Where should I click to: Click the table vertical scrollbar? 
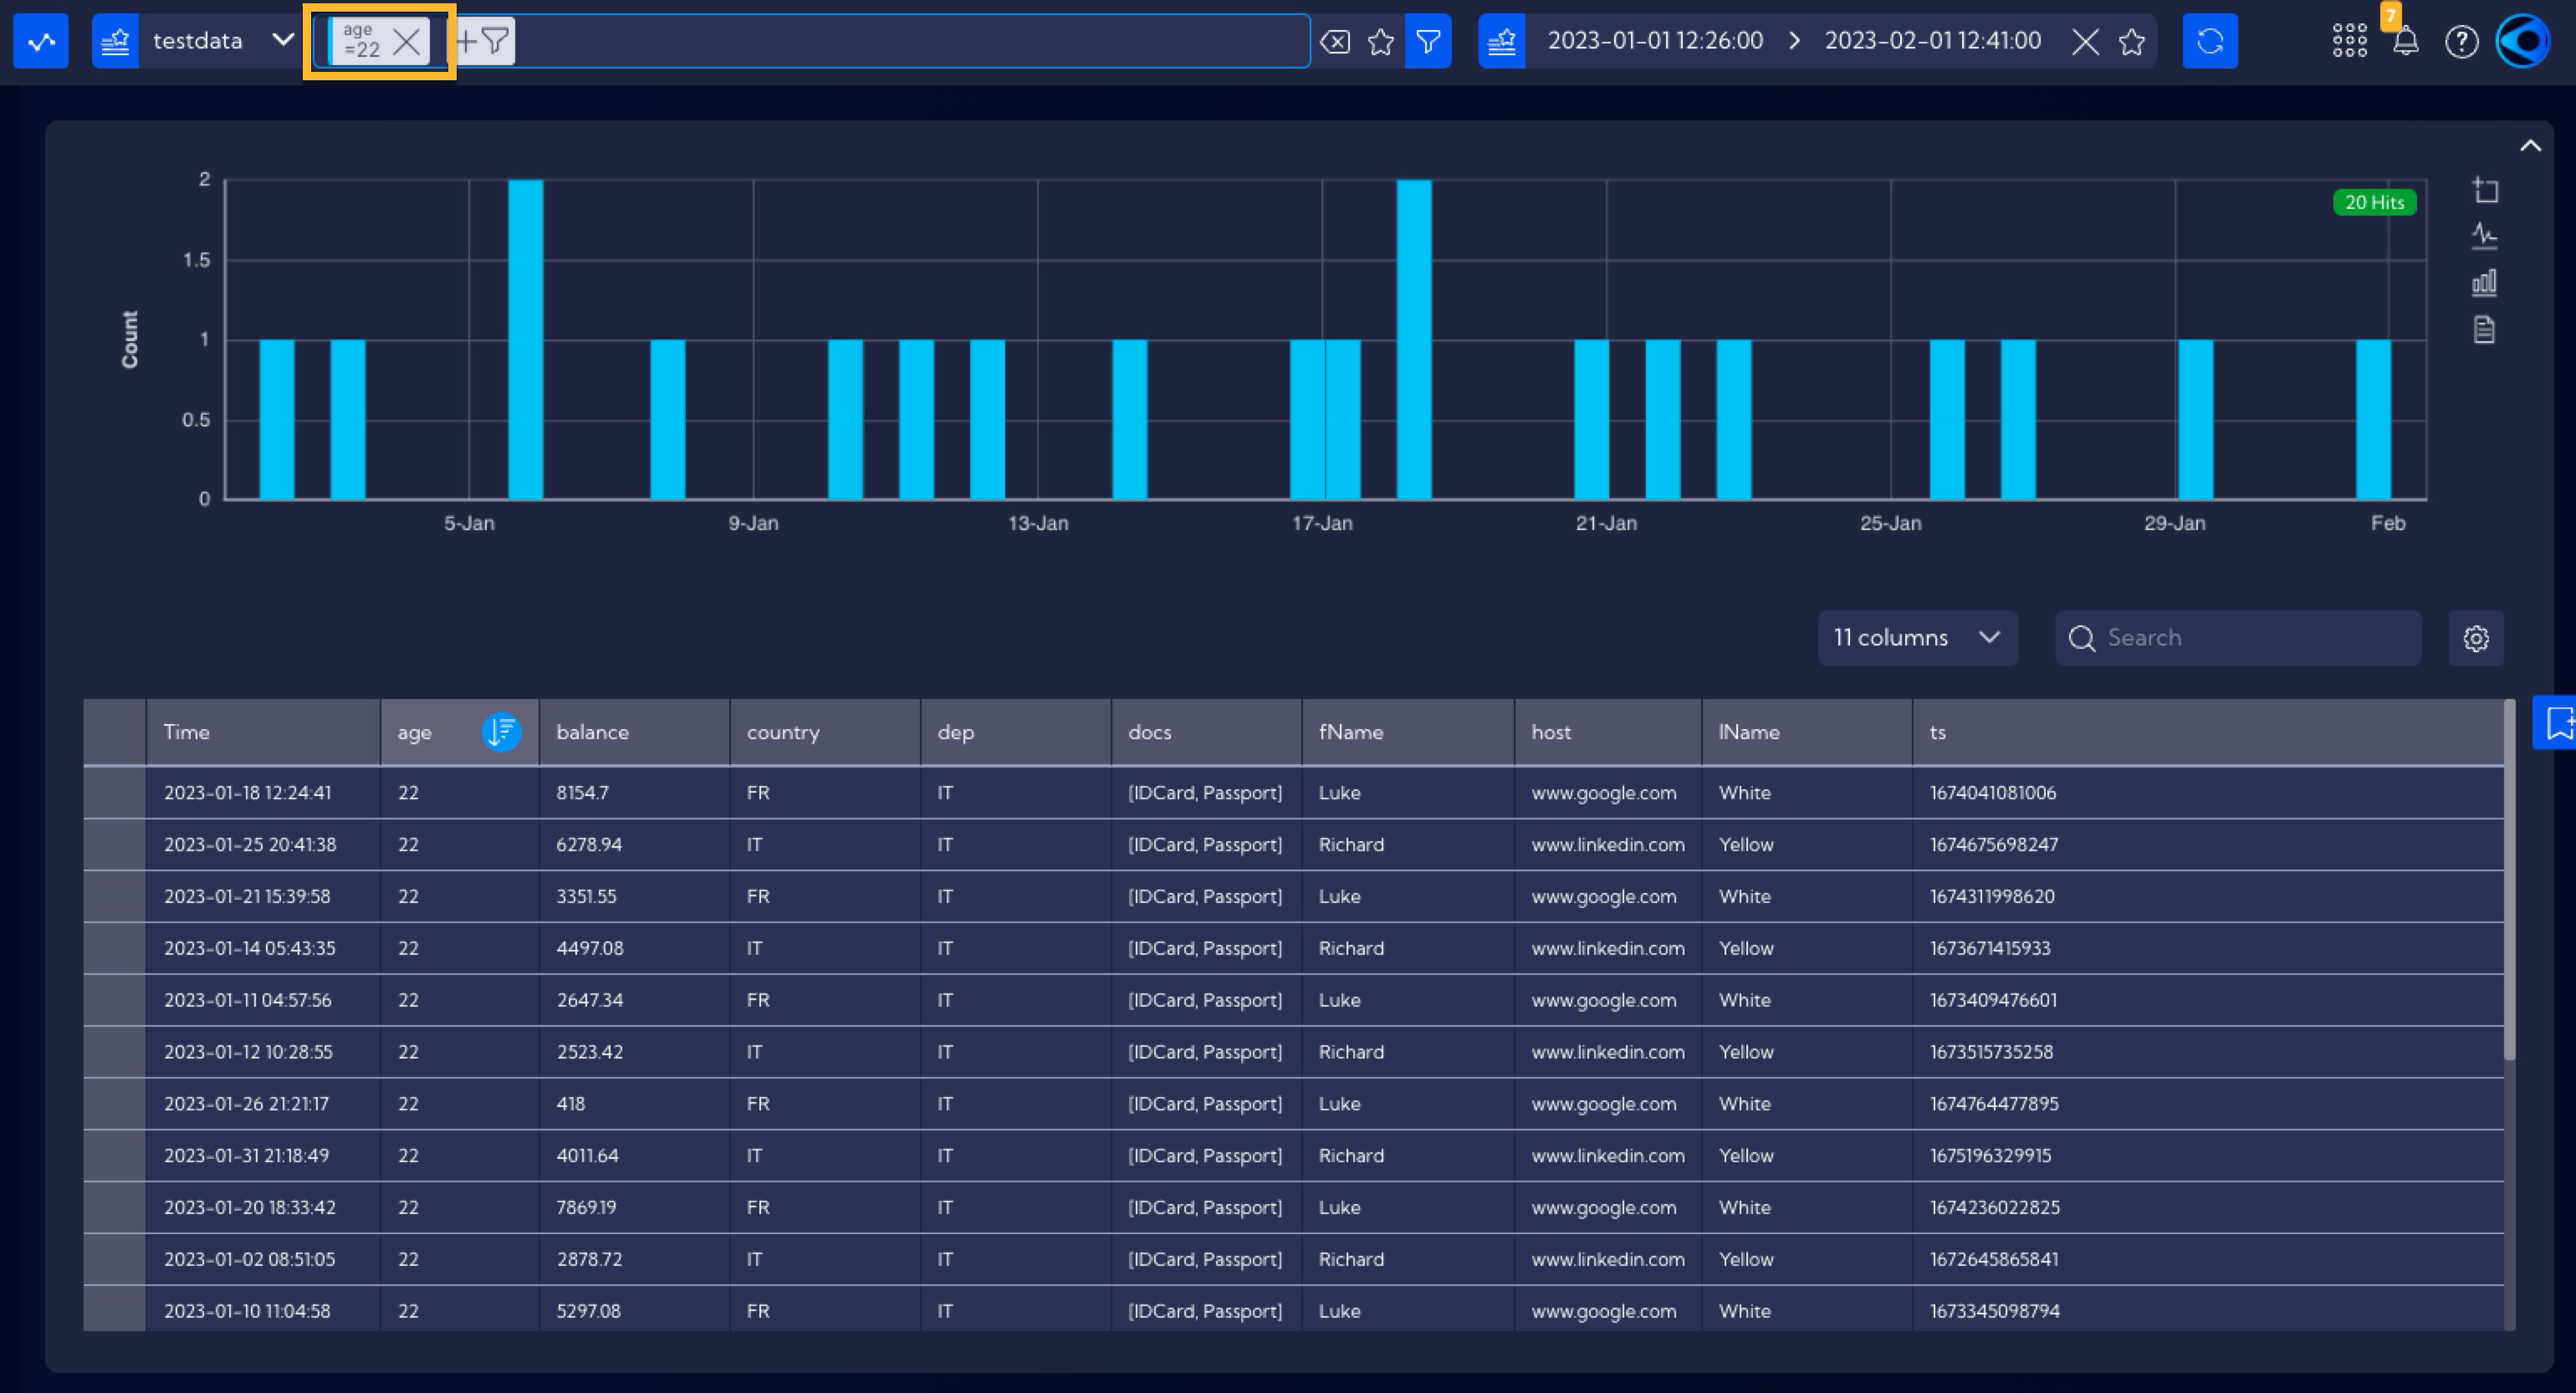[x=2509, y=880]
